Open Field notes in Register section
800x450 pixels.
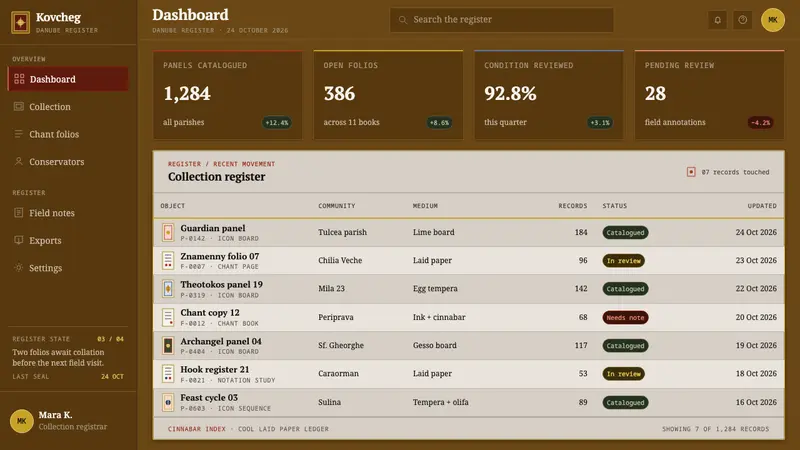[68, 213]
